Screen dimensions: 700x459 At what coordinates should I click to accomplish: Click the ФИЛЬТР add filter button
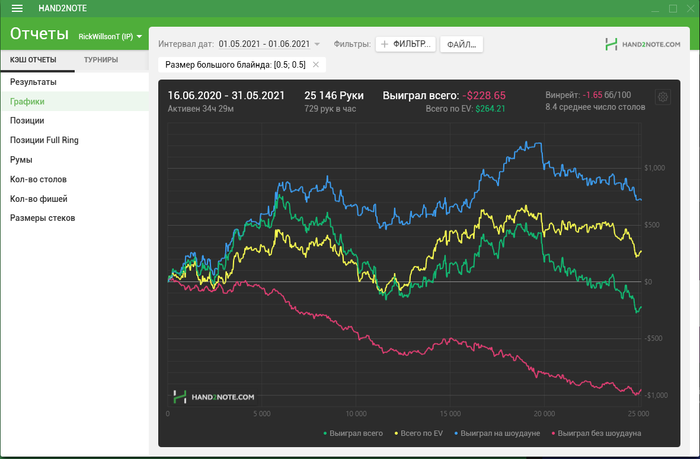[405, 44]
